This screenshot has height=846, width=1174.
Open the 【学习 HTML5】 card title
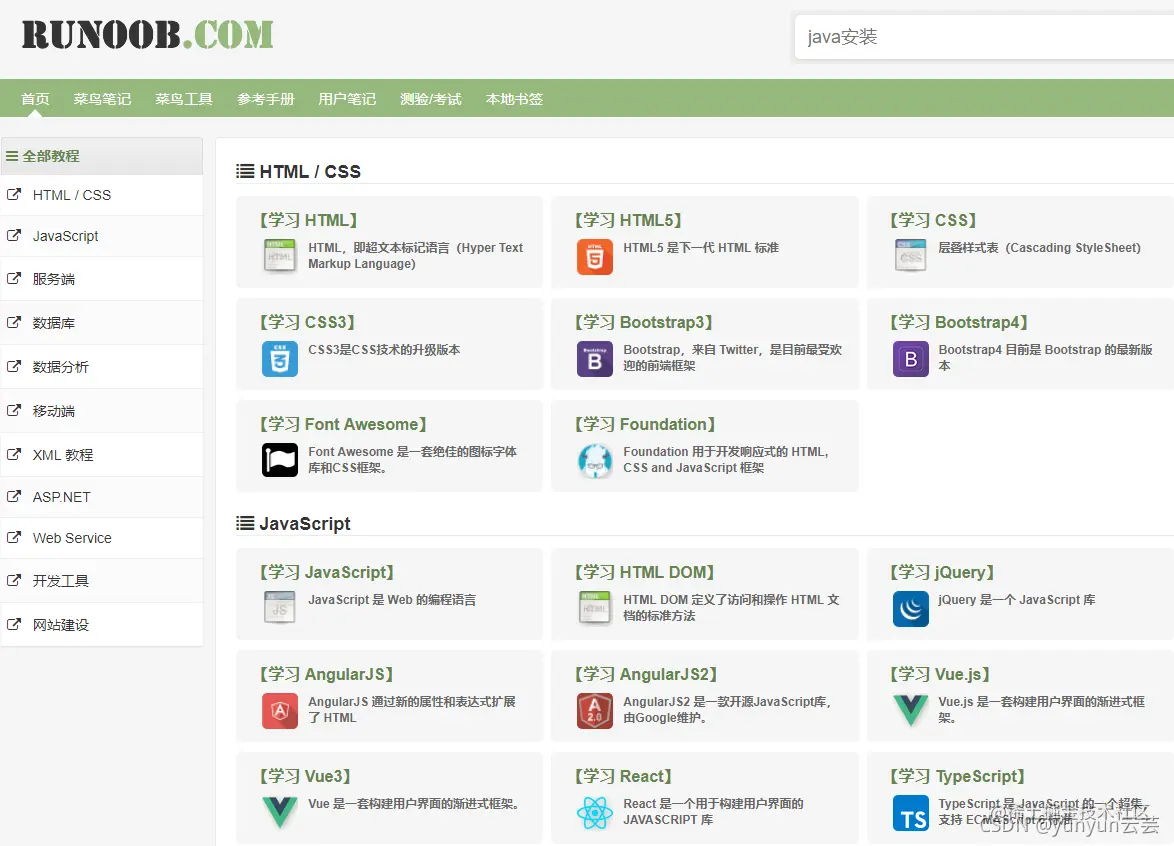click(628, 220)
